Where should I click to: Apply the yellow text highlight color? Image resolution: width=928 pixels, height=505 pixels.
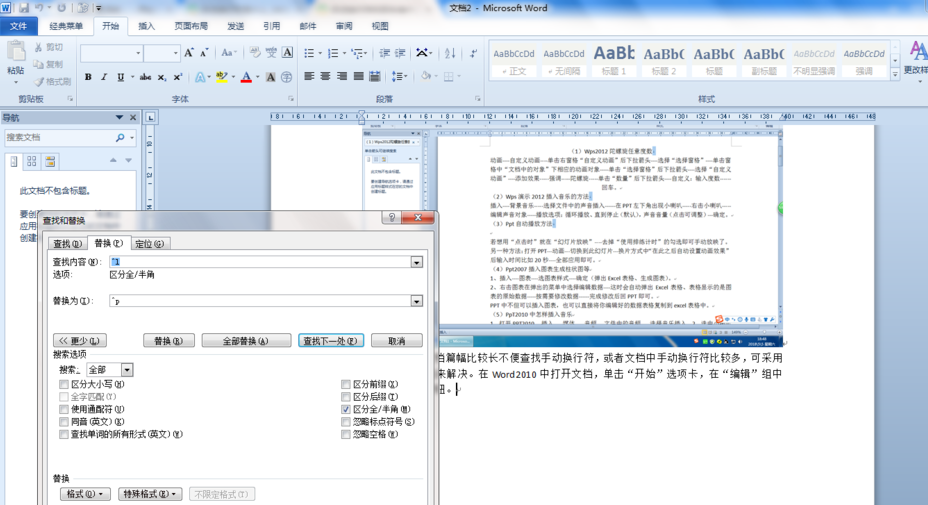pos(221,77)
